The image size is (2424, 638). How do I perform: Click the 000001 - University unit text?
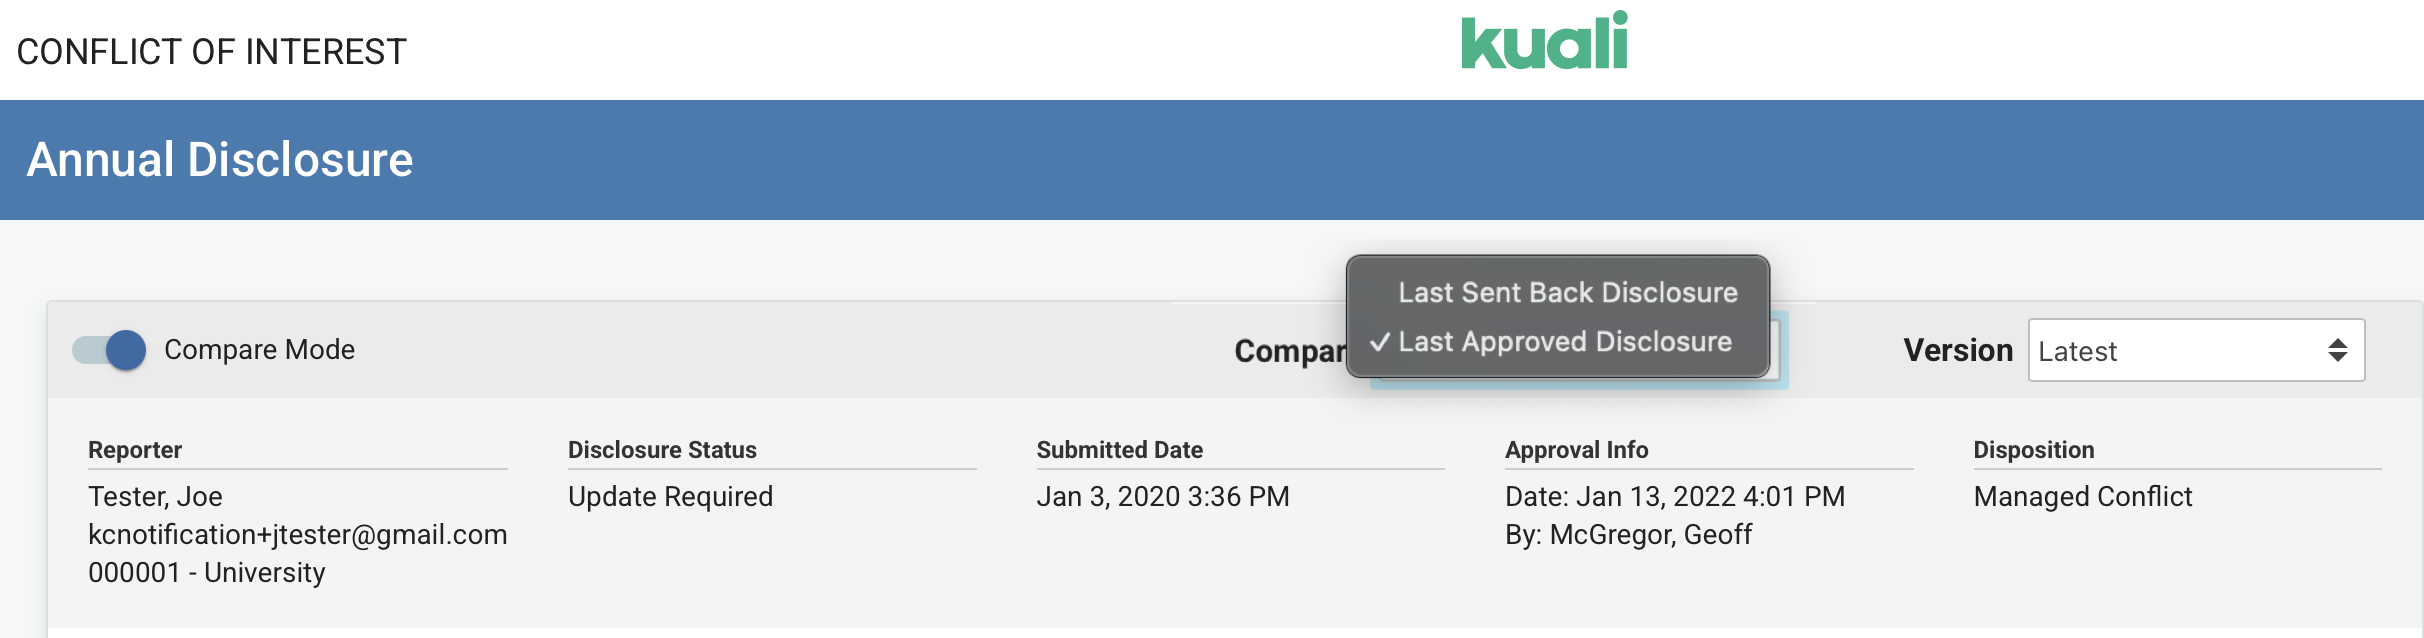coord(207,573)
